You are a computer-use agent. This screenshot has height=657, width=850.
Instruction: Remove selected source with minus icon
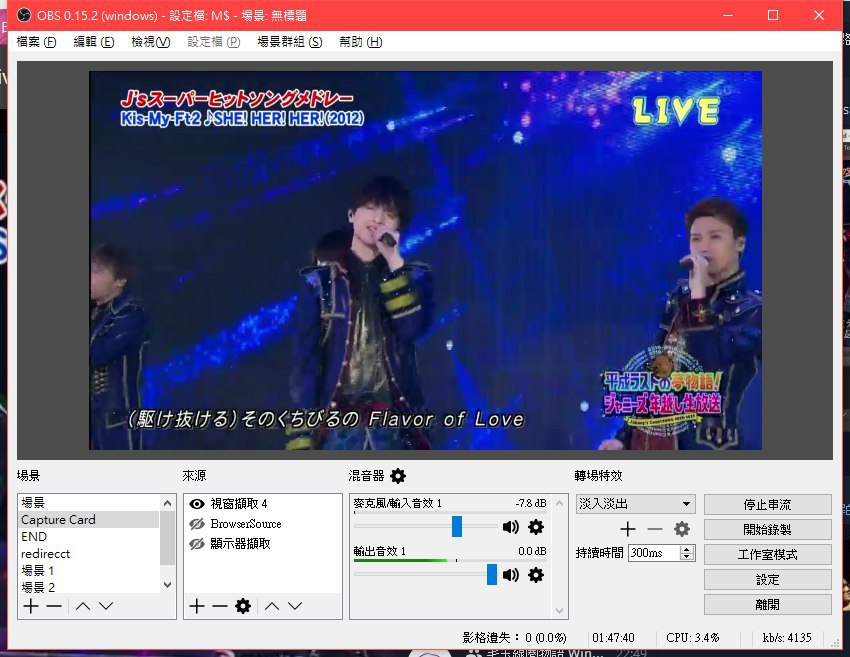pyautogui.click(x=220, y=606)
